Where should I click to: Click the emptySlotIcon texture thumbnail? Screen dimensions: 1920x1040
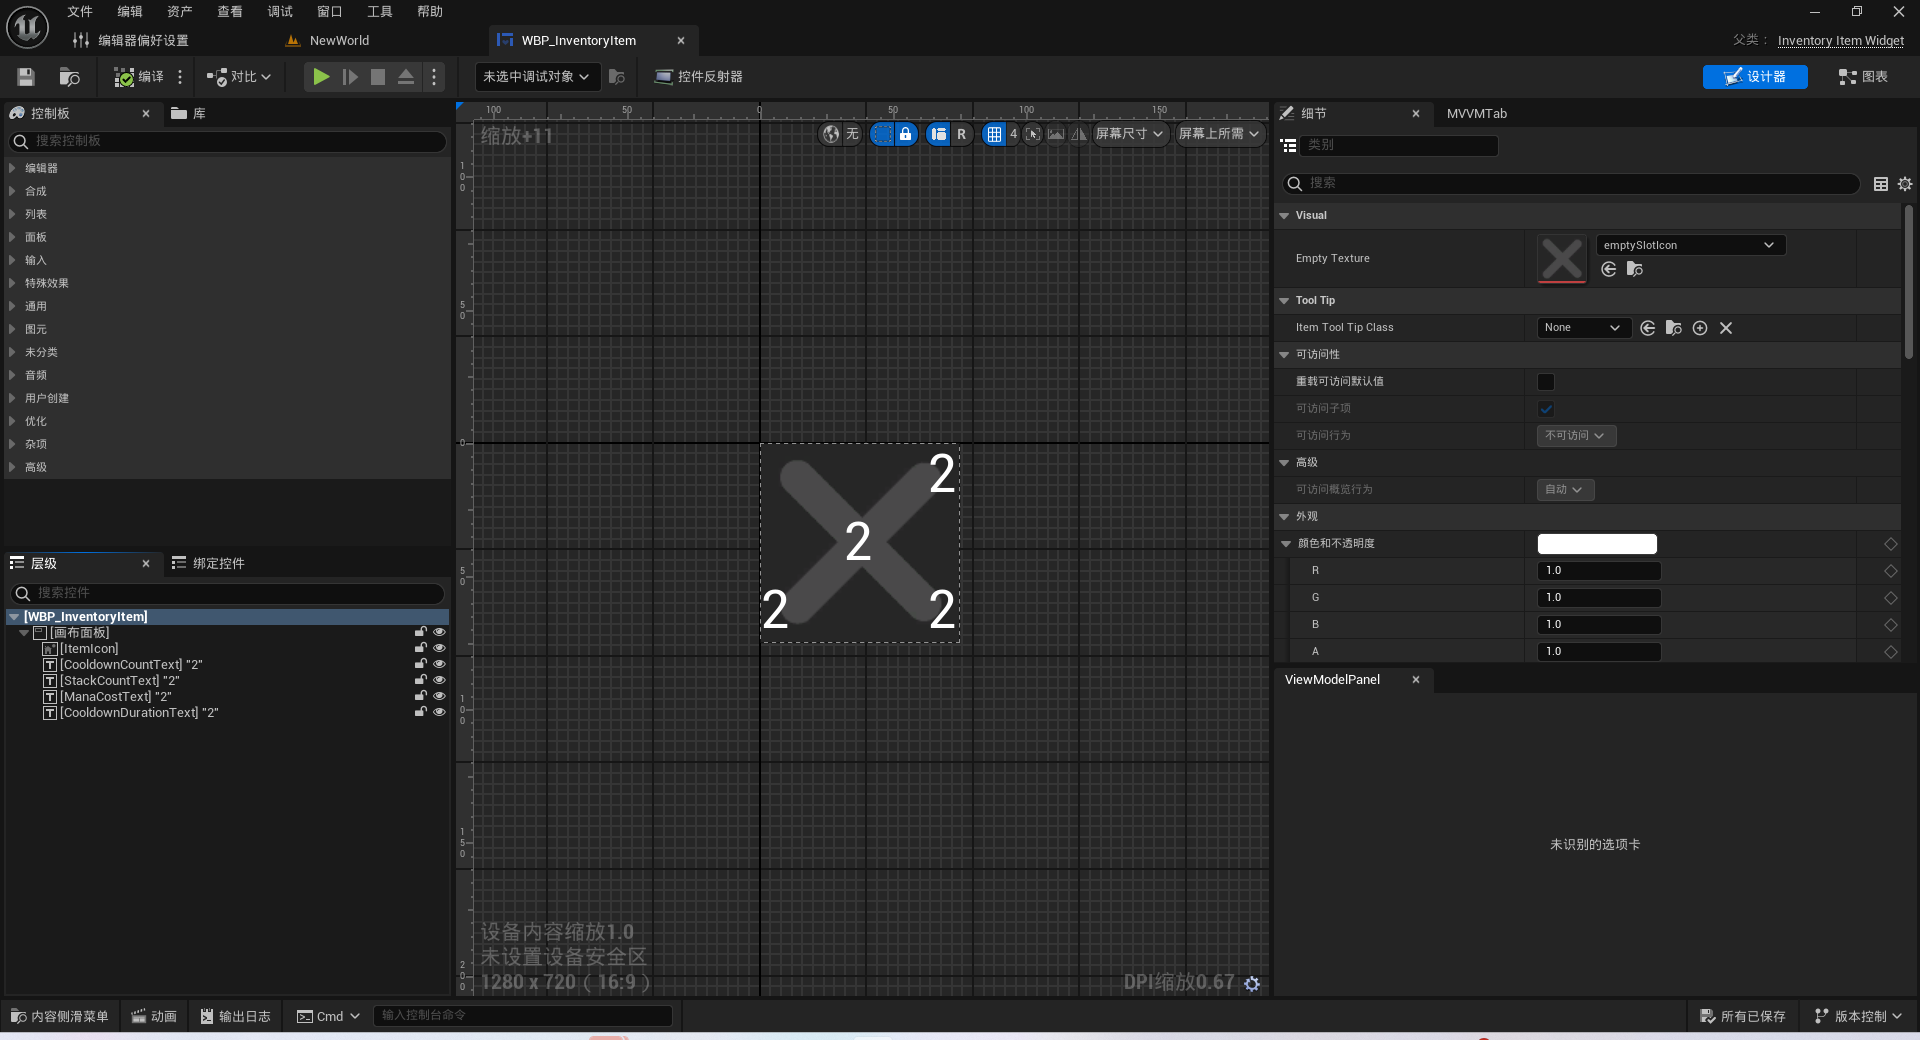(1561, 258)
